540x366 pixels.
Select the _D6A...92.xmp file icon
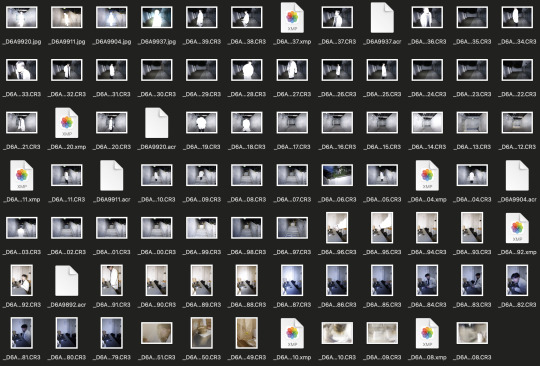click(x=517, y=228)
